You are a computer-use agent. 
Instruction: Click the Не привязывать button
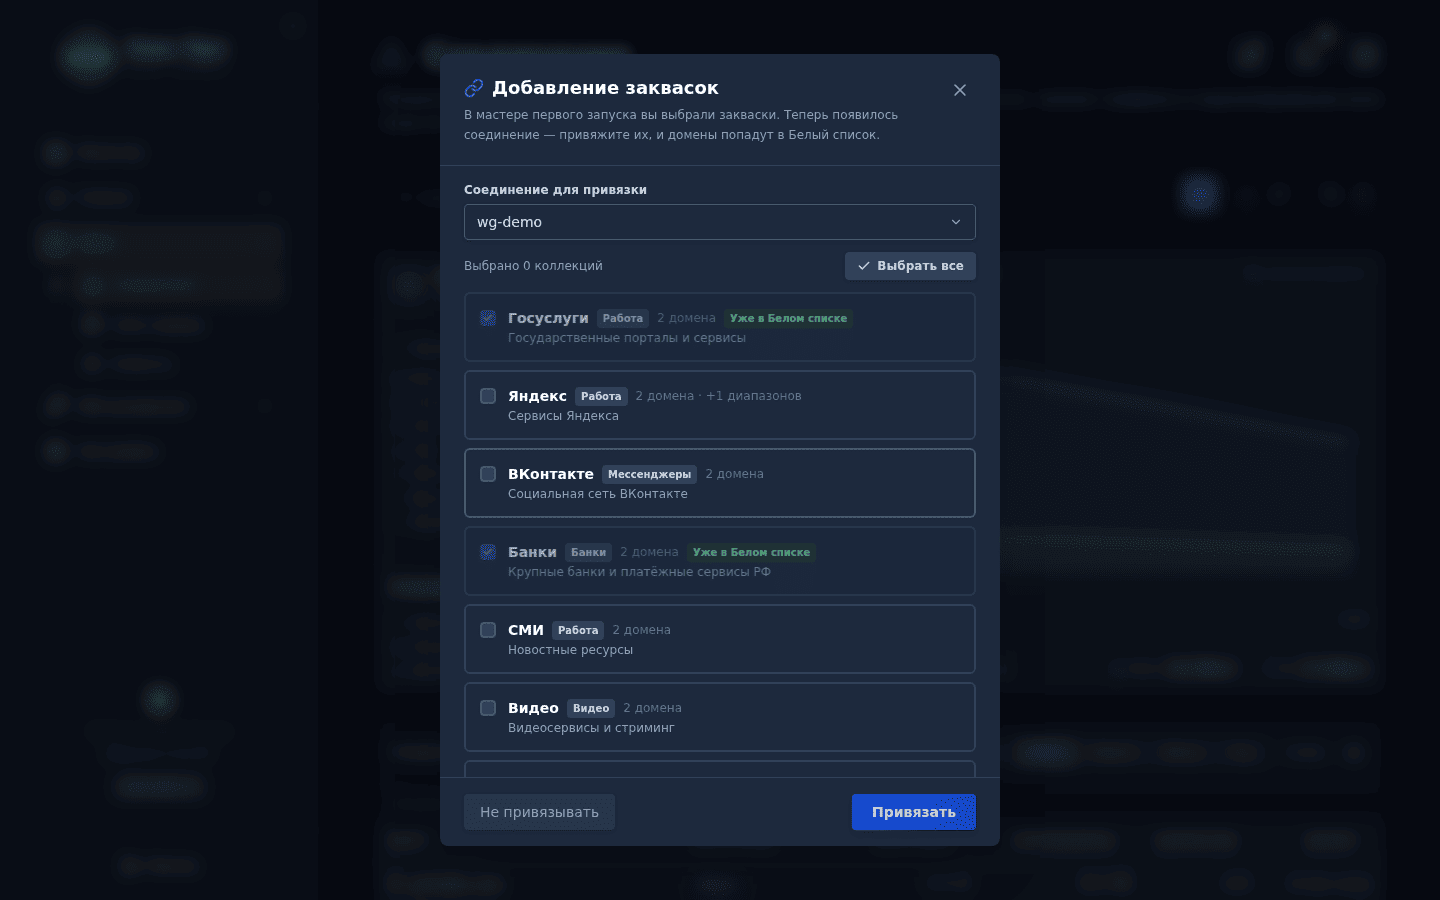pos(539,812)
